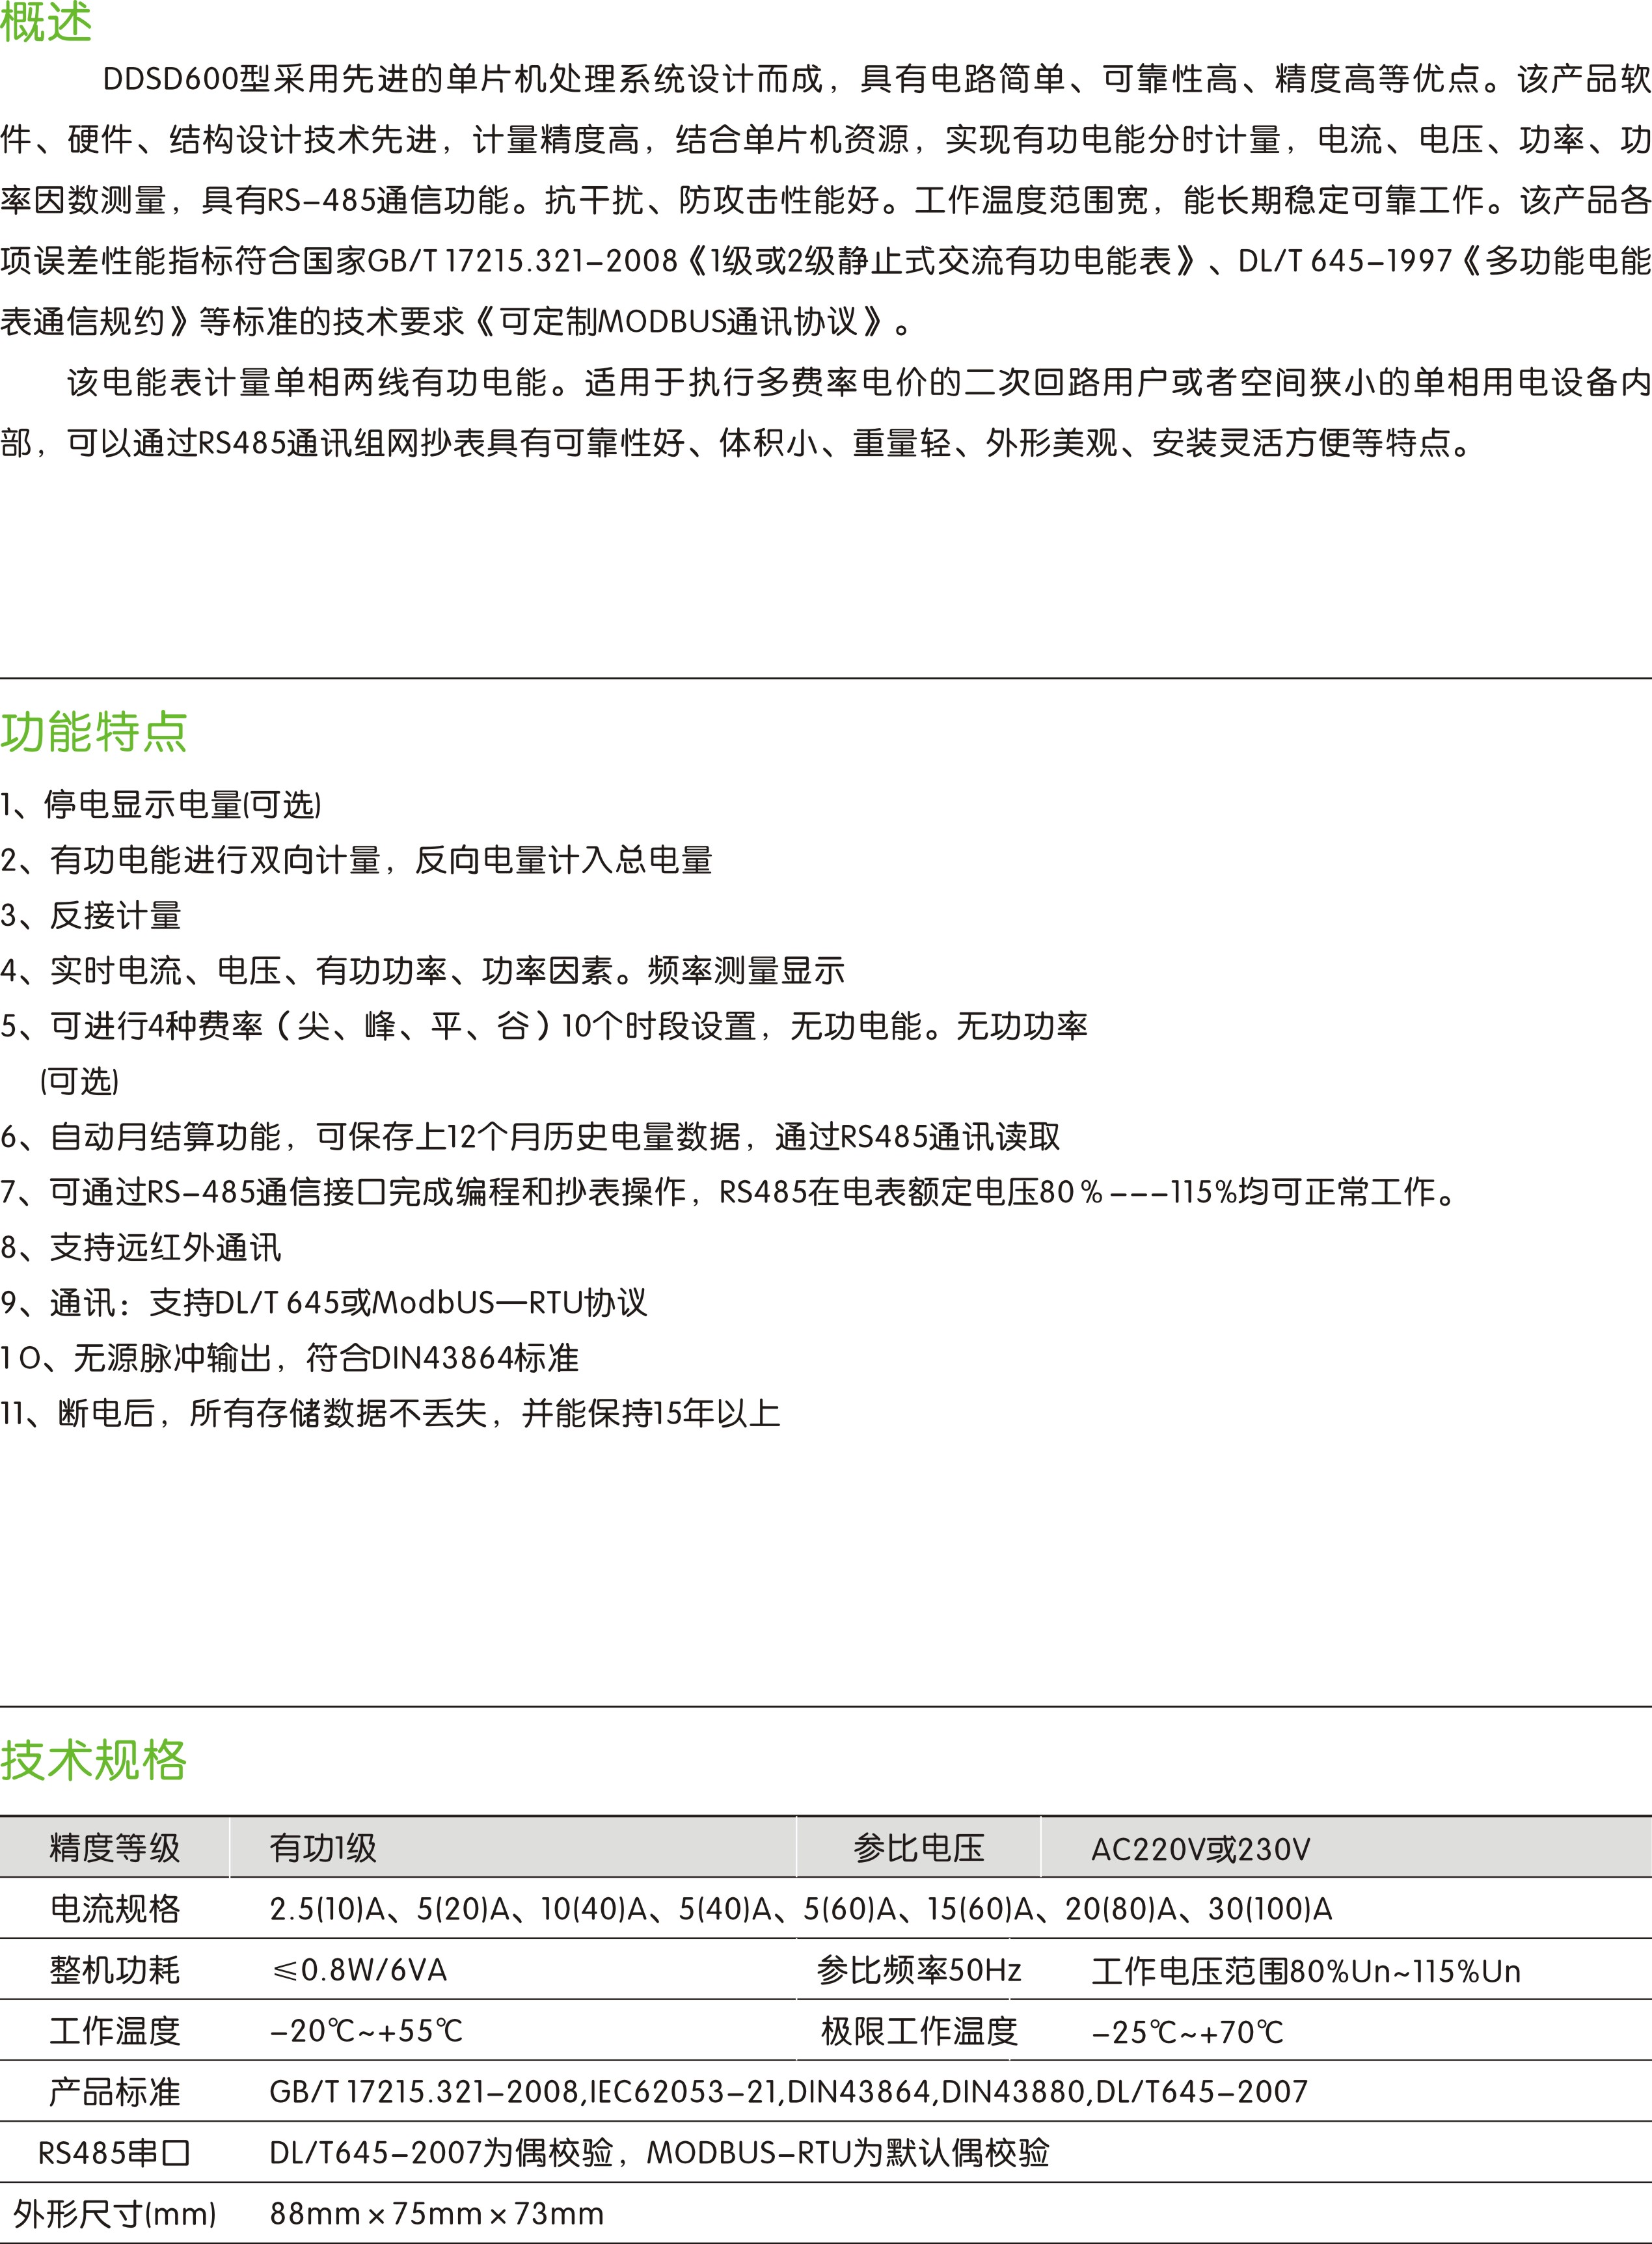
Task: Click the 功能特点 green heading
Action: (x=94, y=731)
